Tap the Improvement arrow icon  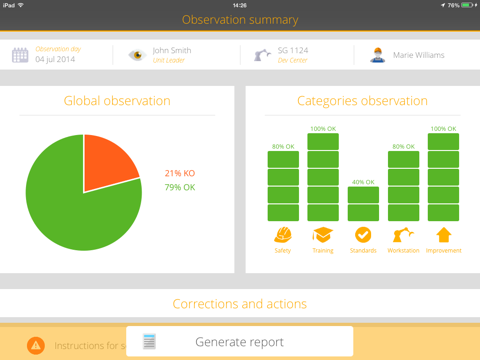coord(443,235)
